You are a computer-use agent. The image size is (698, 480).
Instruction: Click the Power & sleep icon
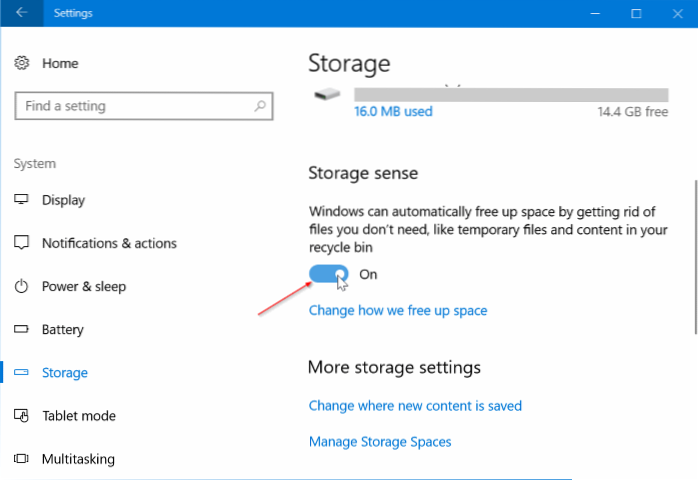(22, 286)
